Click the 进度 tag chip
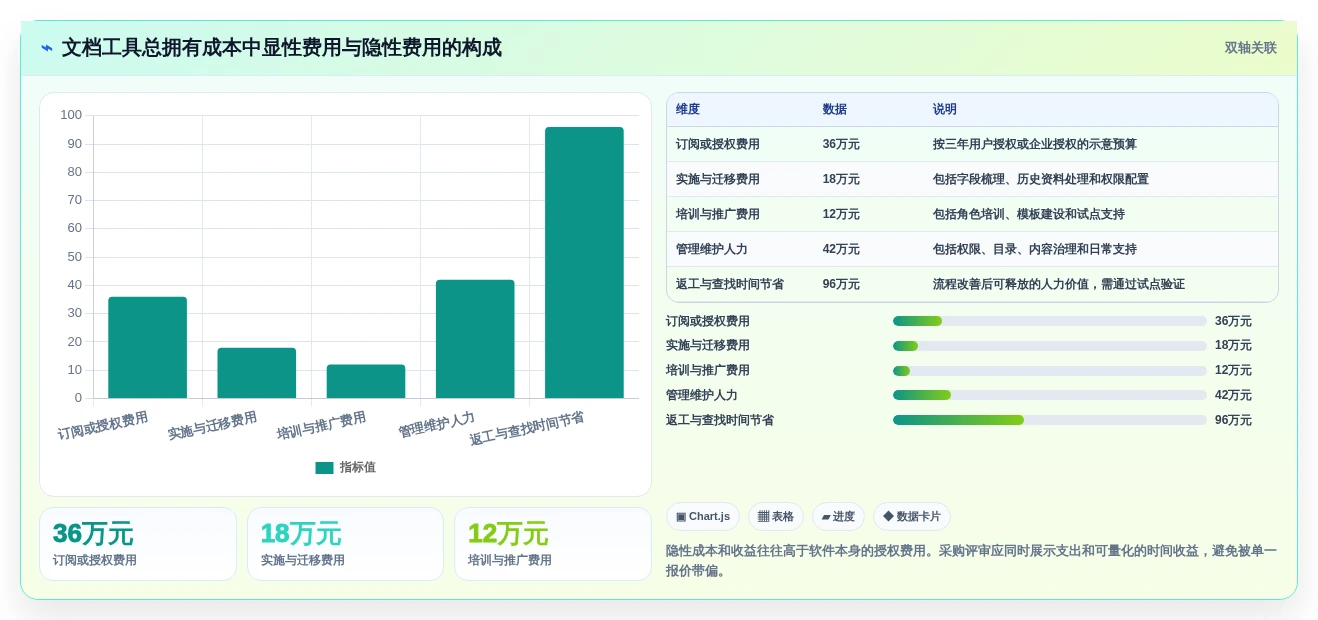 [x=838, y=517]
